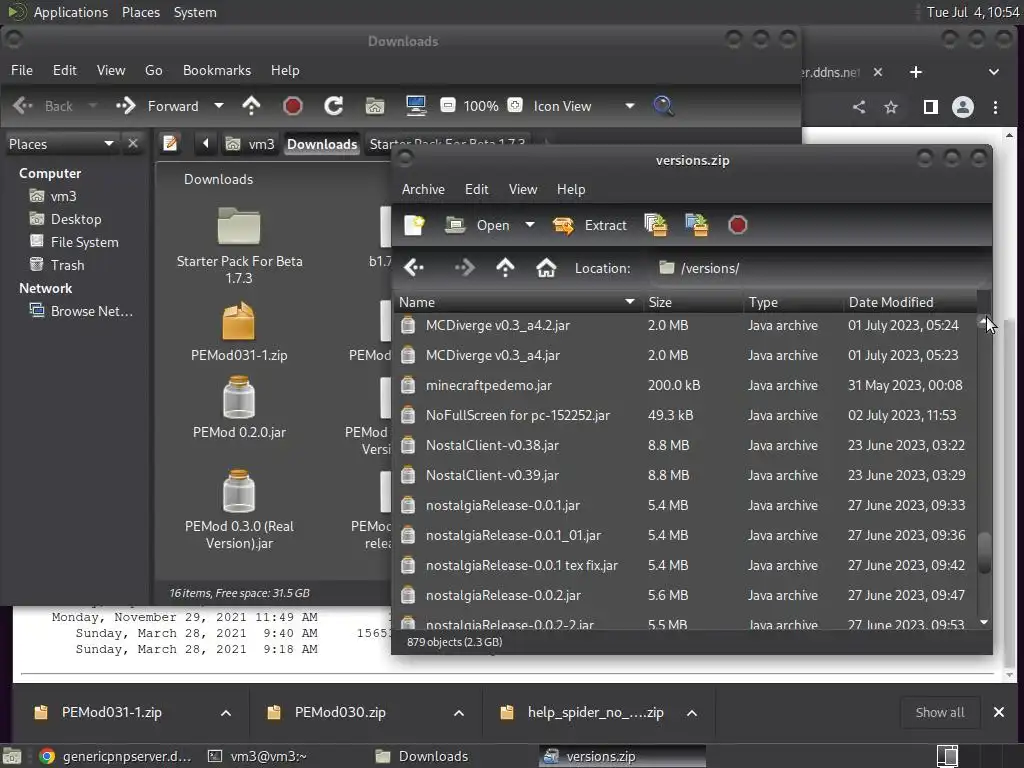Go forward in archive location bar
Viewport: 1024px width, 768px height.
(464, 268)
